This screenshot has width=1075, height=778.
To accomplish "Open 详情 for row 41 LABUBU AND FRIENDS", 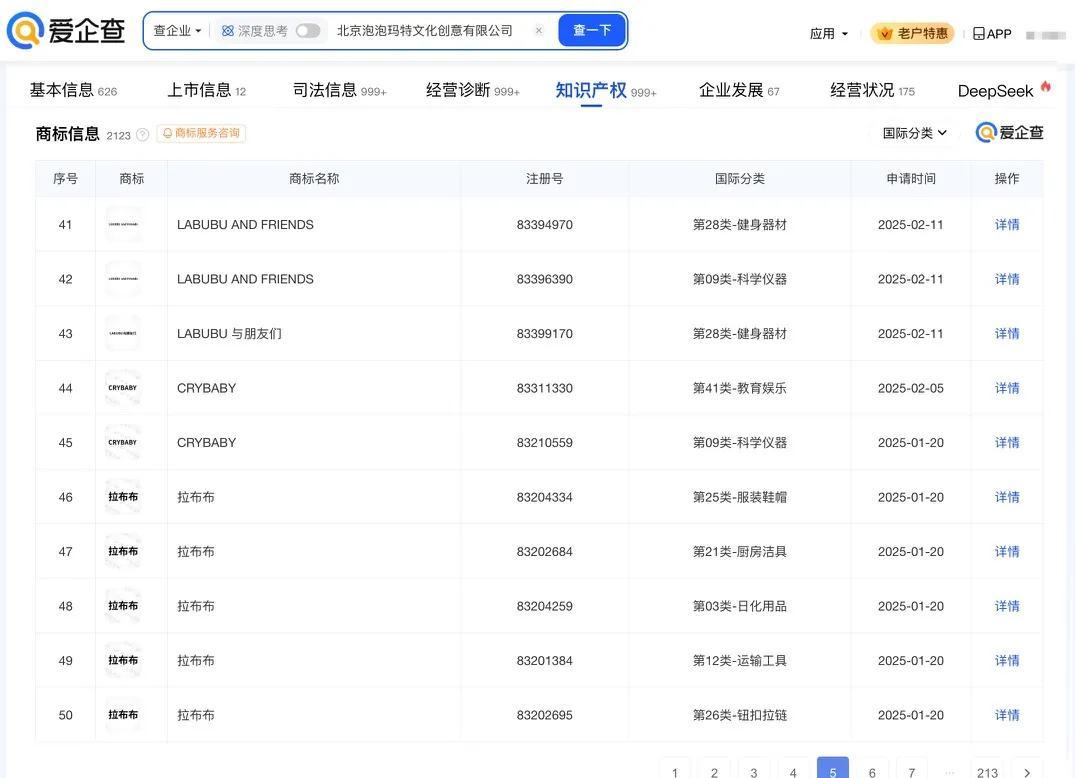I will (x=1007, y=225).
